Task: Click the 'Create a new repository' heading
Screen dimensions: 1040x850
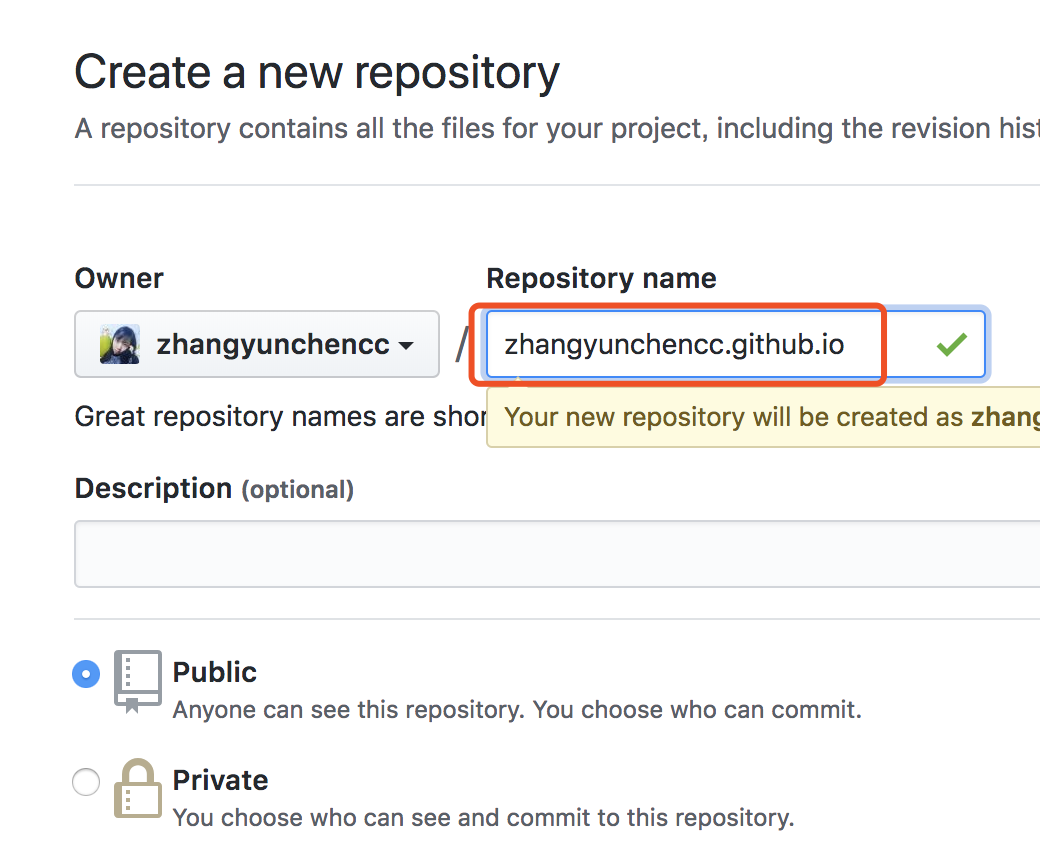Action: pyautogui.click(x=317, y=73)
